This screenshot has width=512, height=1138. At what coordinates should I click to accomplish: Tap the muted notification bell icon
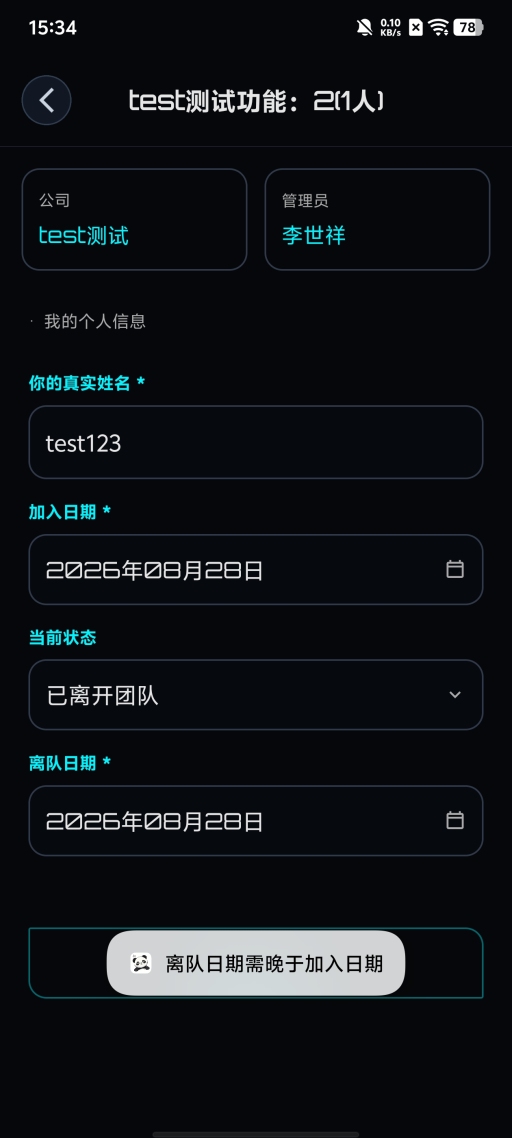pos(365,28)
